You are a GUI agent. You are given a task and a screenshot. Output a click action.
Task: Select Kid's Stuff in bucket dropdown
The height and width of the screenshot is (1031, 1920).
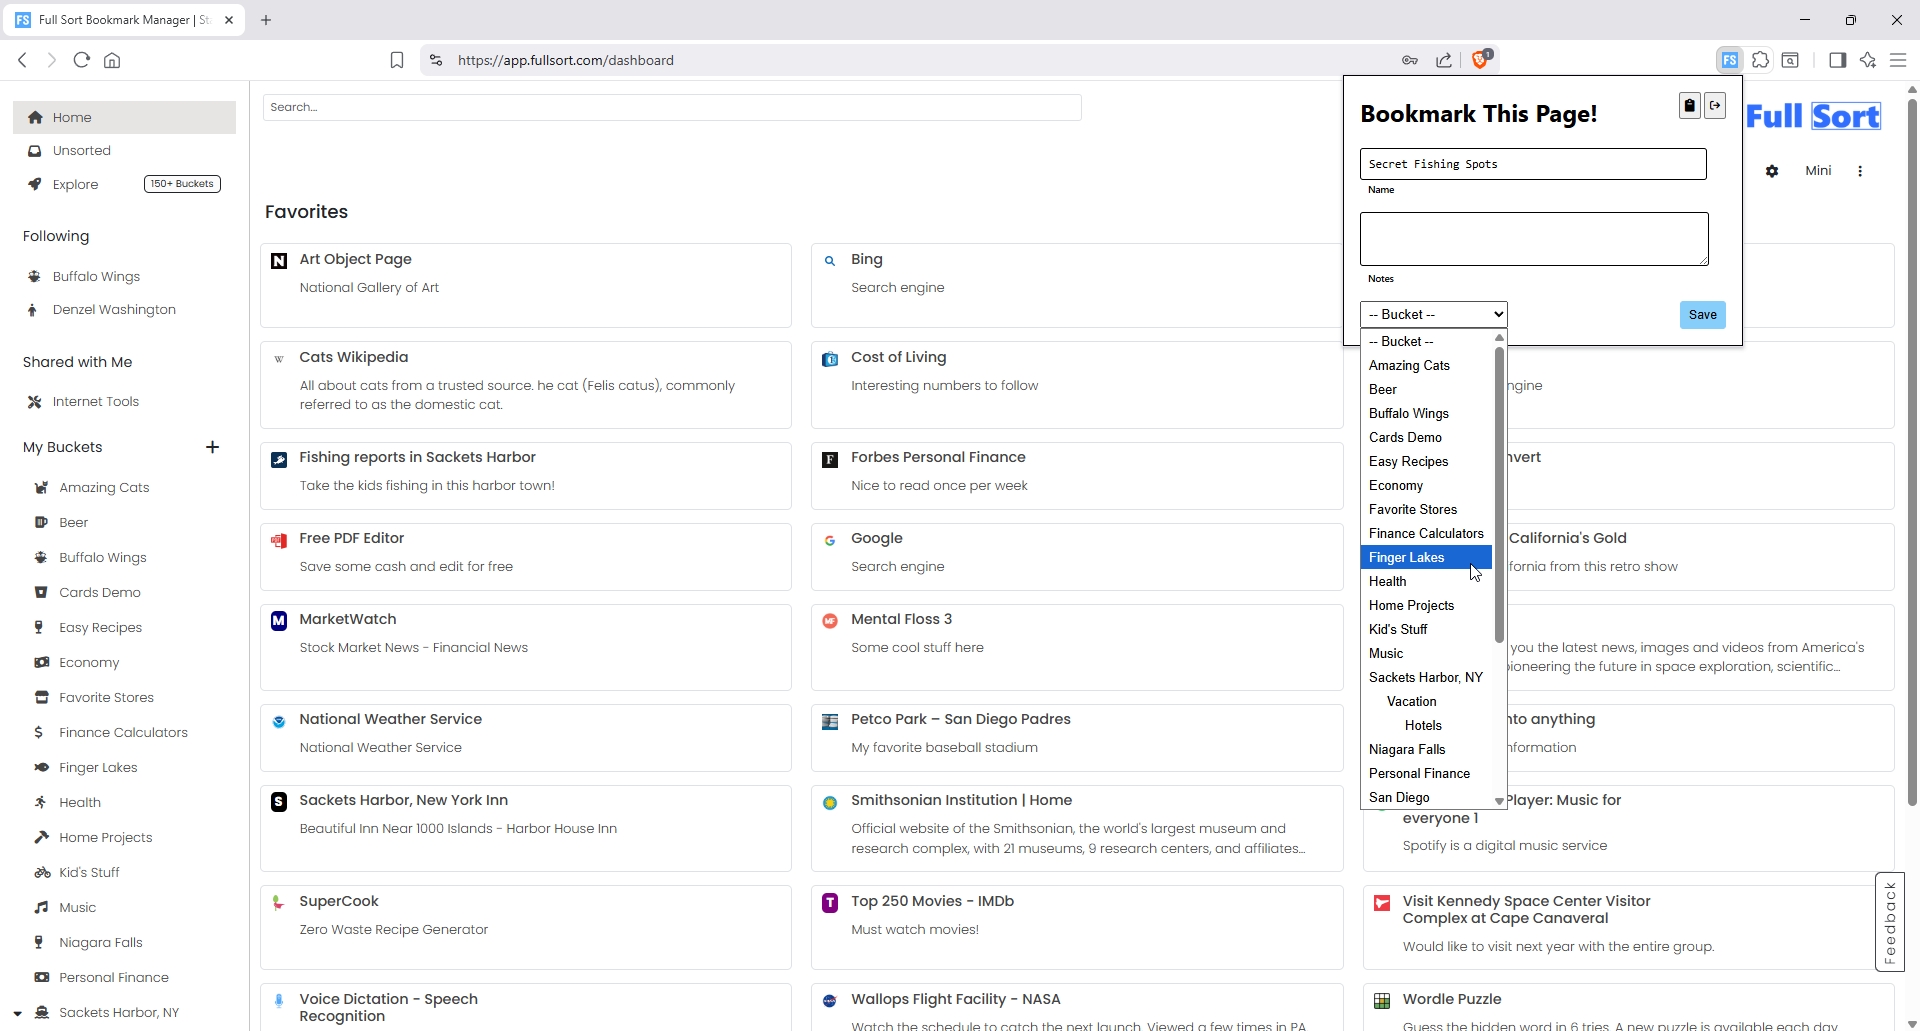tap(1426, 629)
